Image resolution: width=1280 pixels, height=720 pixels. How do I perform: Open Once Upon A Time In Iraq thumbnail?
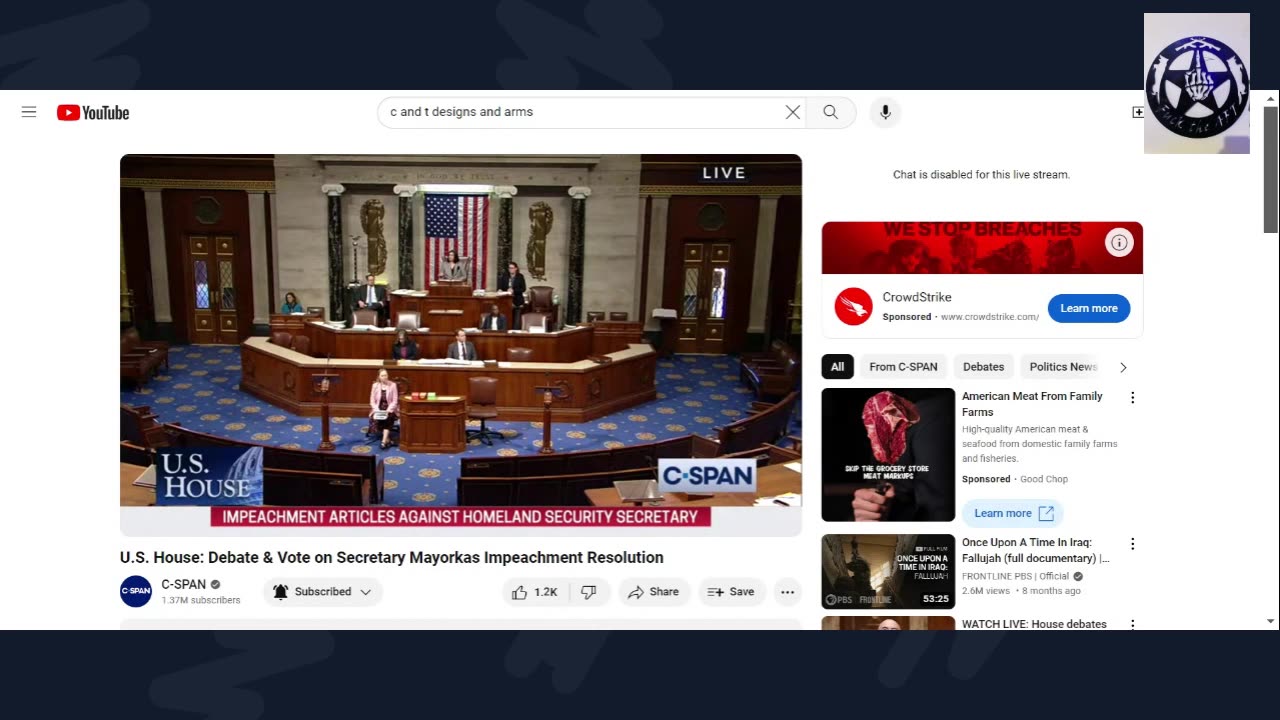pos(888,572)
